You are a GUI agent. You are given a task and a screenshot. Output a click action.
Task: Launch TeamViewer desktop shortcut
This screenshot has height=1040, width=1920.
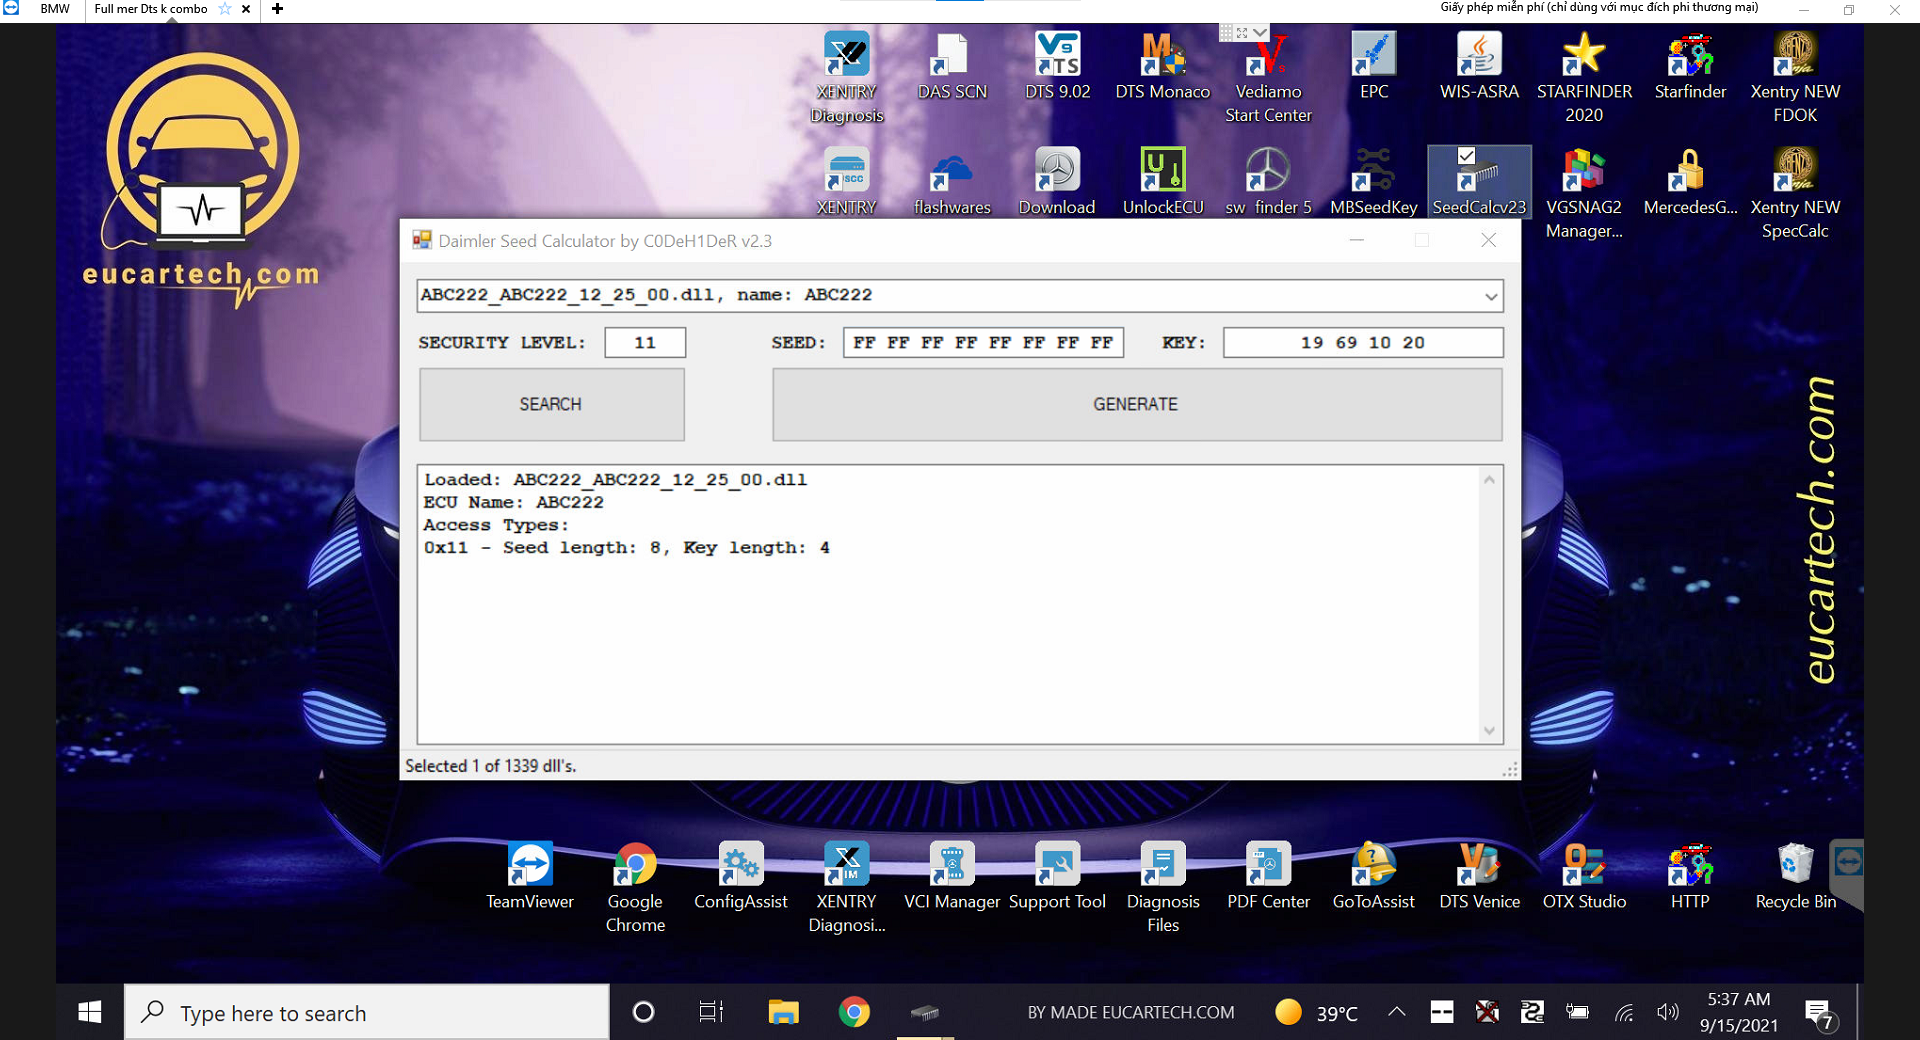530,876
